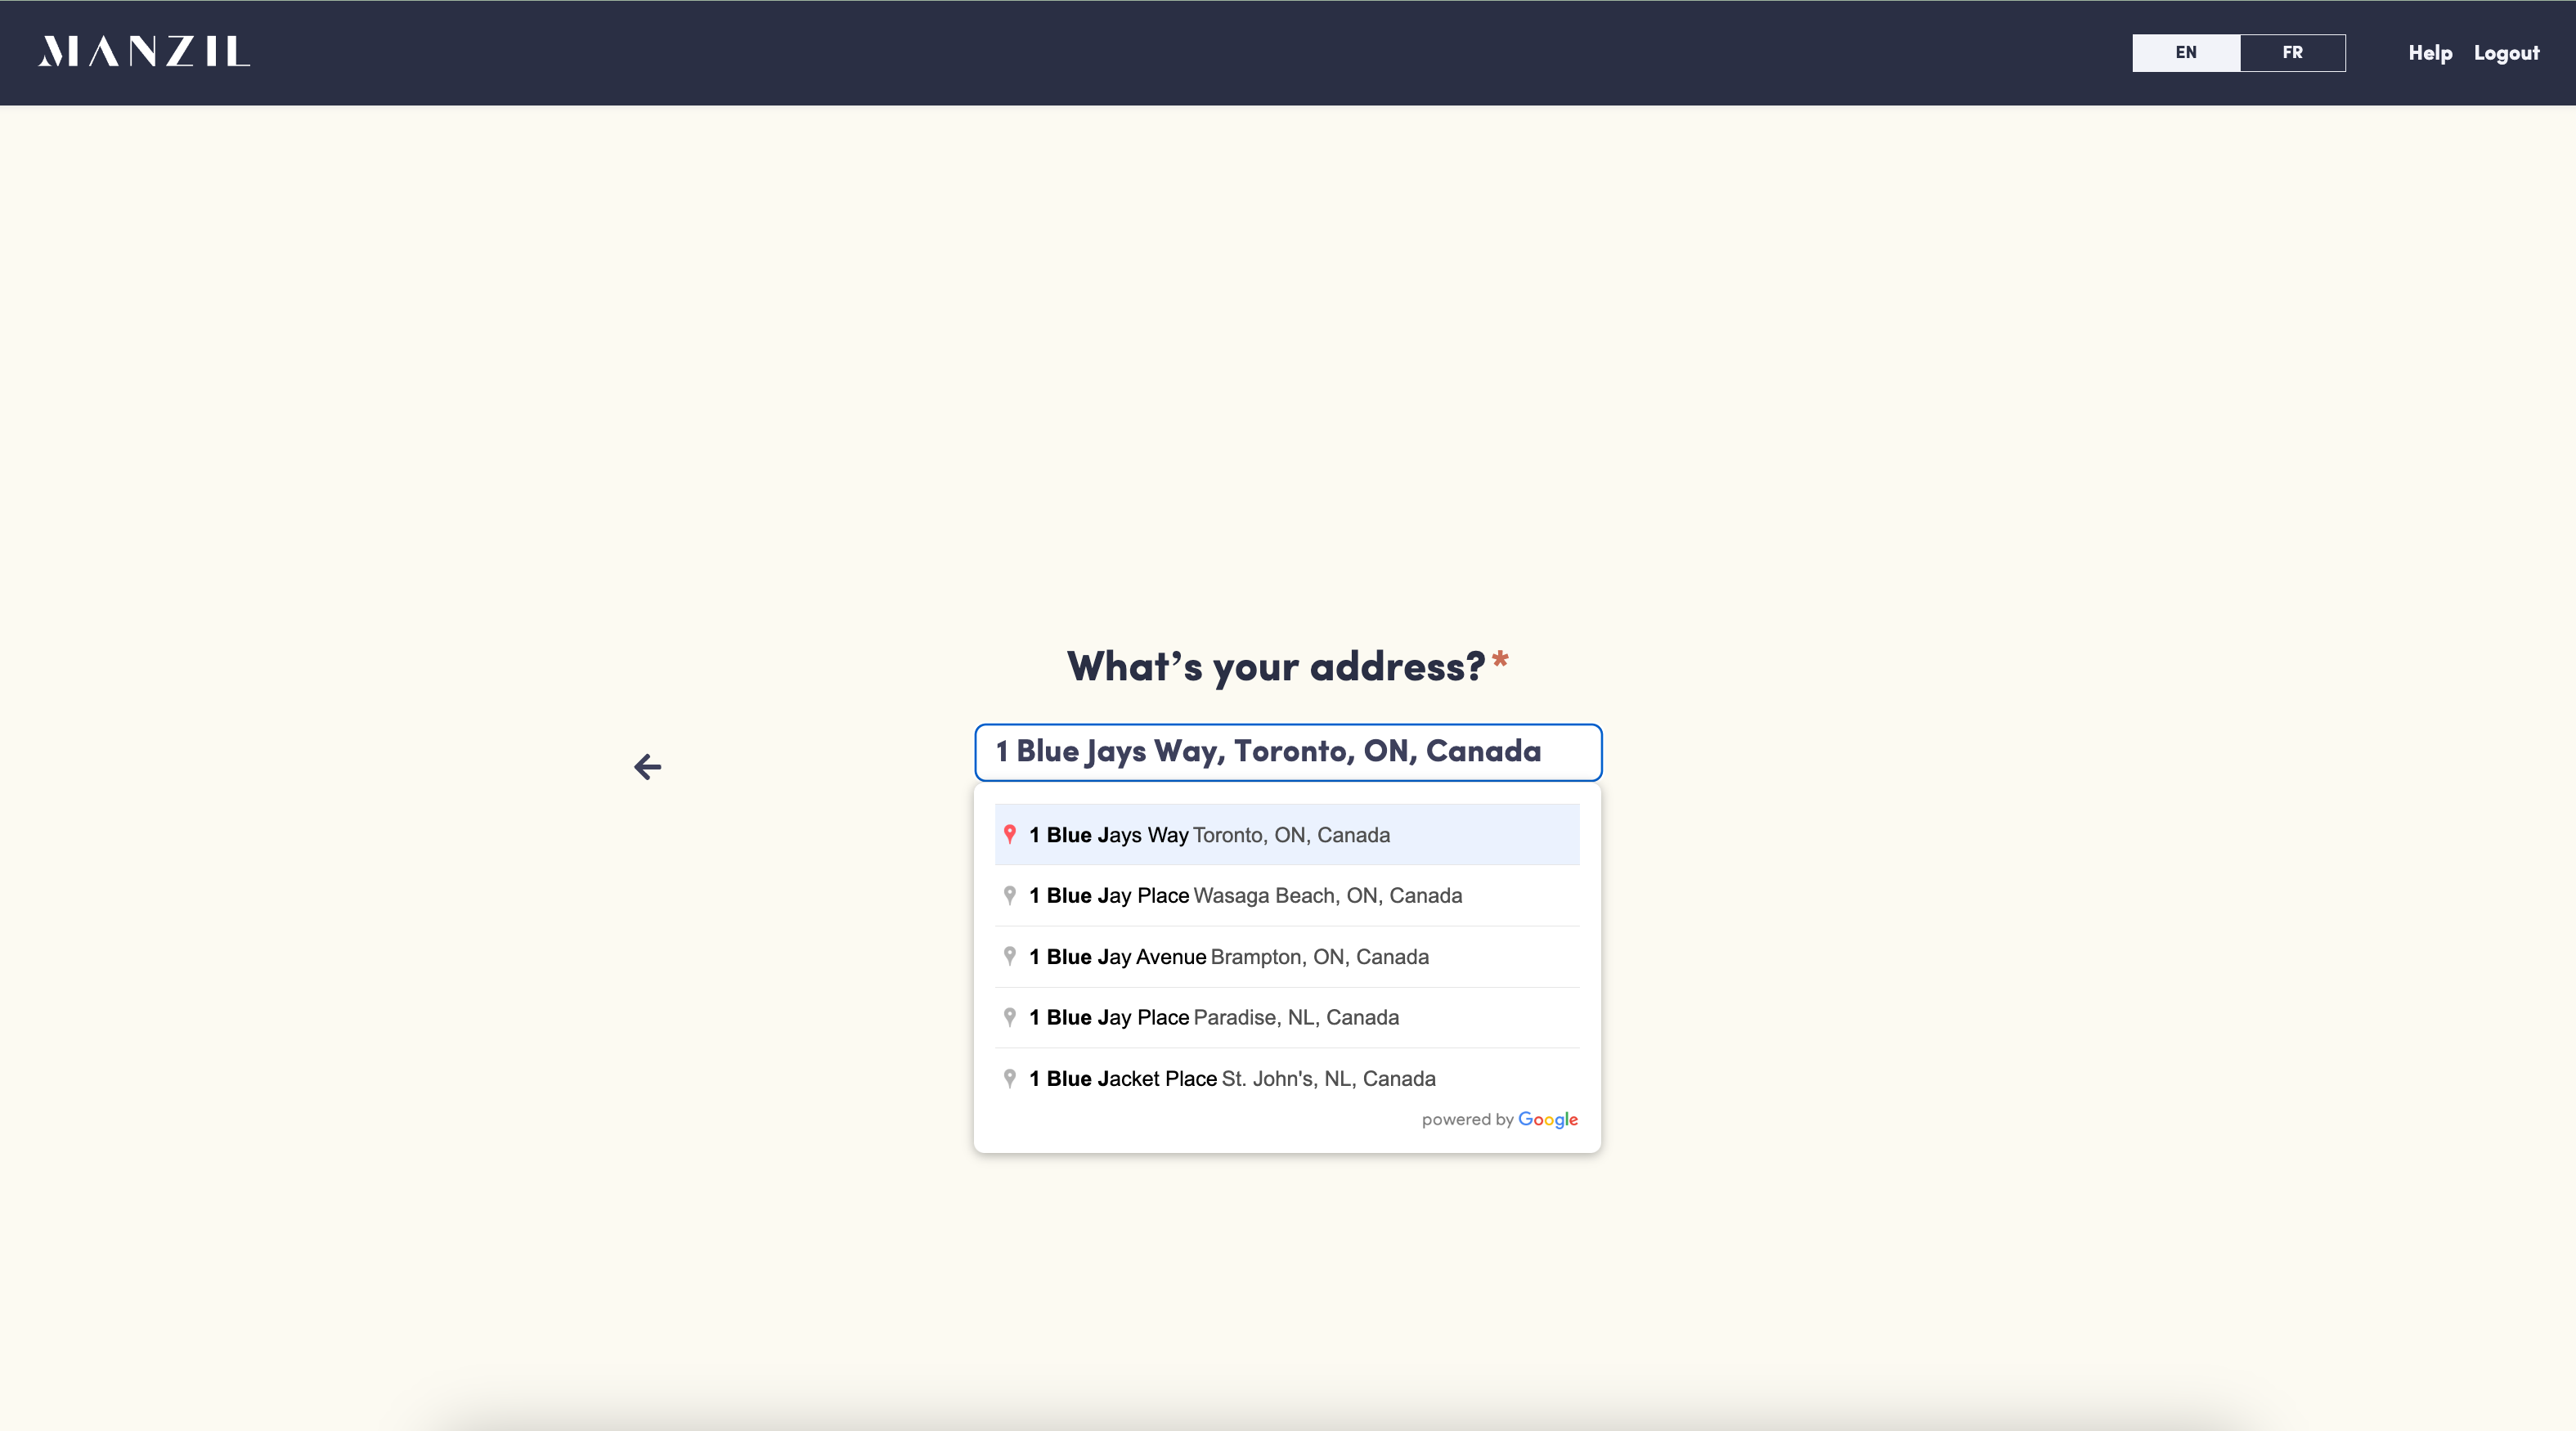The image size is (2576, 1431).
Task: Select 1 Blue Jay Place Wasaga Beach
Action: (x=1245, y=896)
